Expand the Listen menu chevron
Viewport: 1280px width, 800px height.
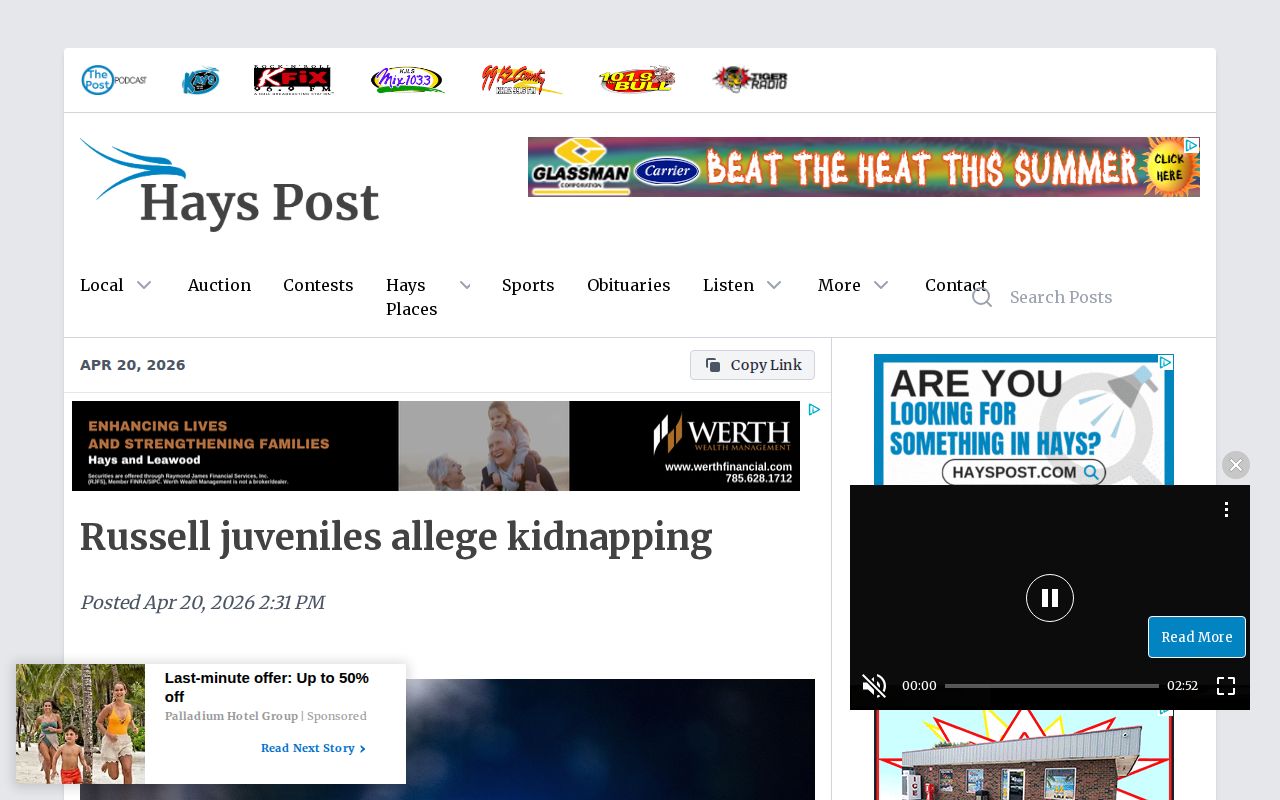(774, 286)
